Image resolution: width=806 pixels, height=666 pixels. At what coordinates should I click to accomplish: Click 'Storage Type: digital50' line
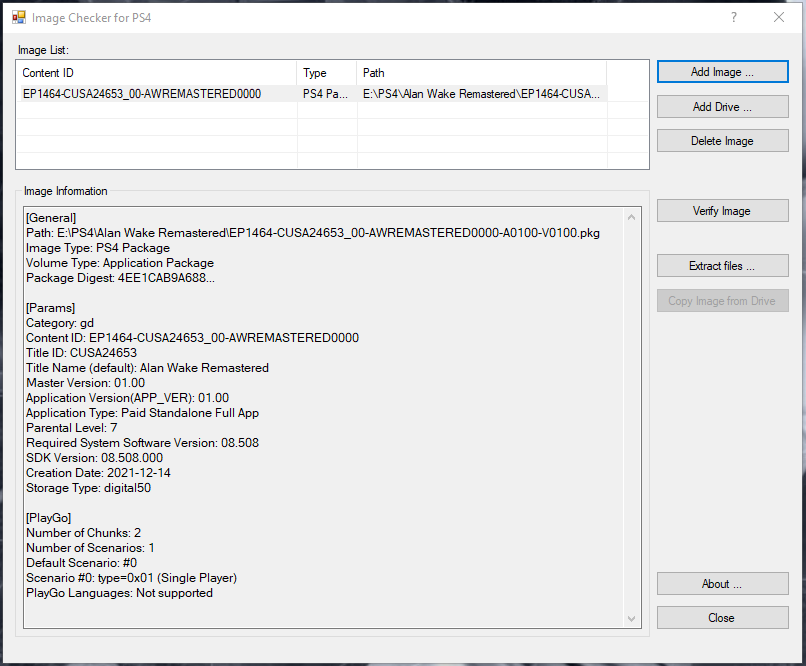pos(88,488)
